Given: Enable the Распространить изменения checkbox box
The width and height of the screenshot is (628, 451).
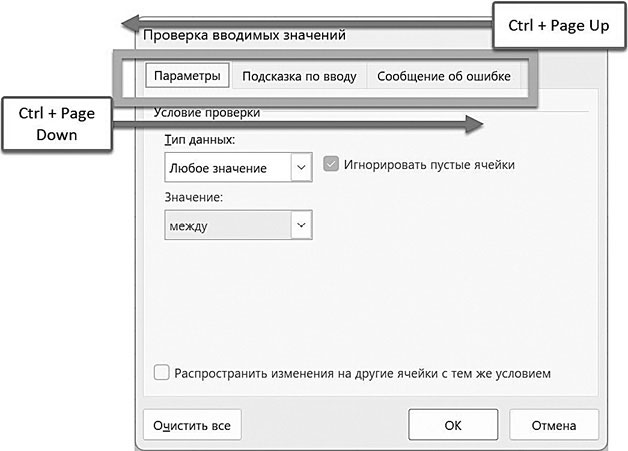Looking at the screenshot, I should click(x=162, y=374).
